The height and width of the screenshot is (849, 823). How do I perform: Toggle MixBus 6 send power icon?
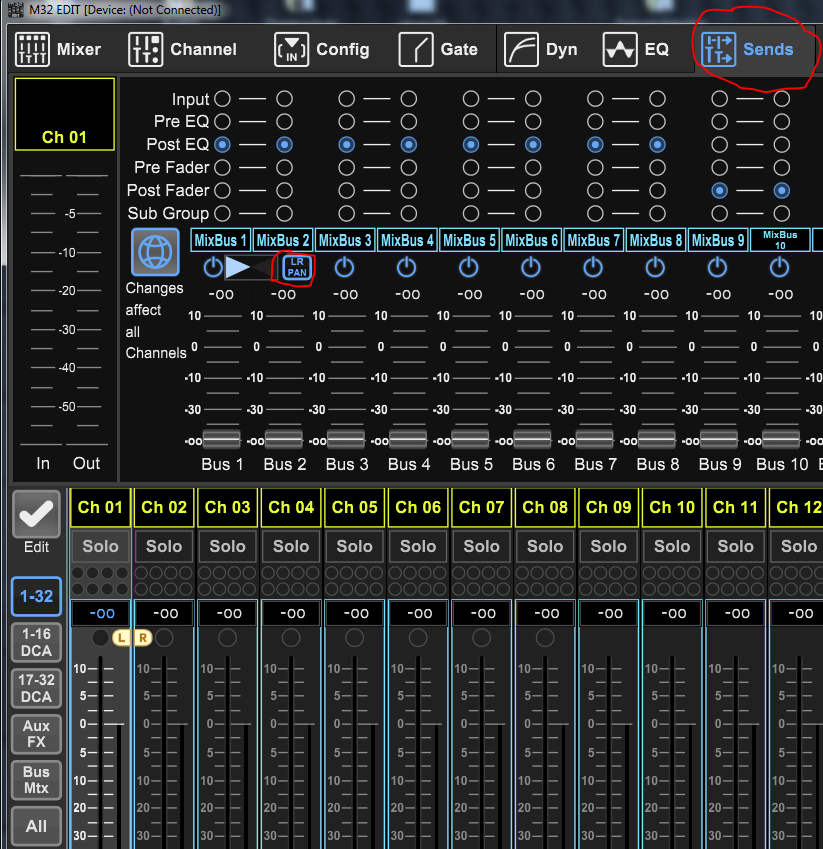(531, 267)
